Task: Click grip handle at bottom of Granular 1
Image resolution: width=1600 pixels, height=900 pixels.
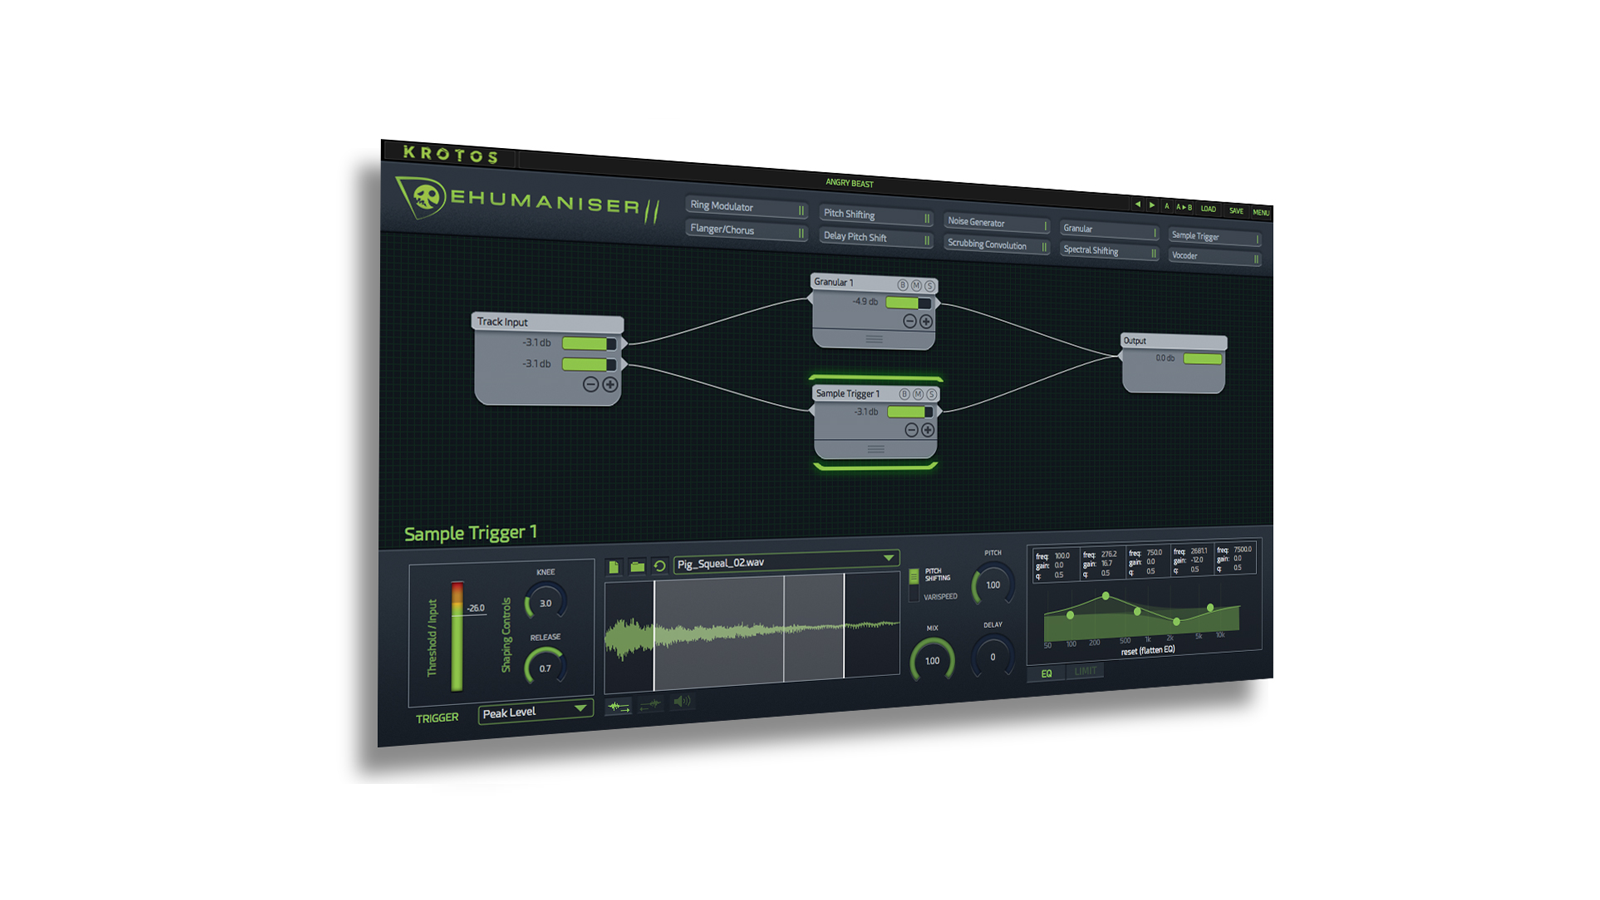Action: pyautogui.click(x=874, y=339)
